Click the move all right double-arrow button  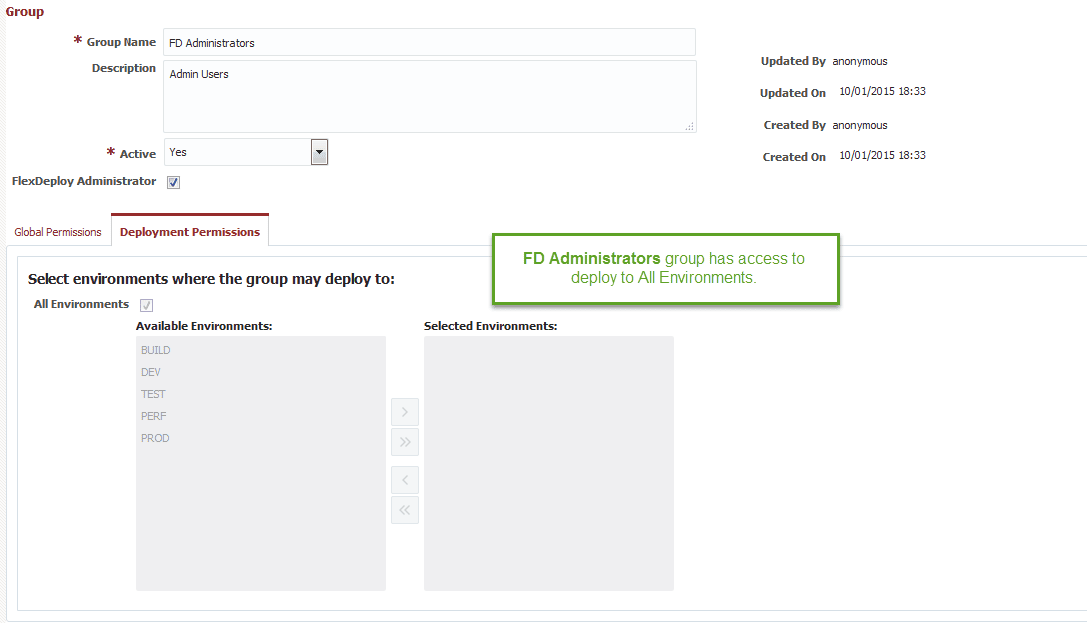pyautogui.click(x=405, y=442)
